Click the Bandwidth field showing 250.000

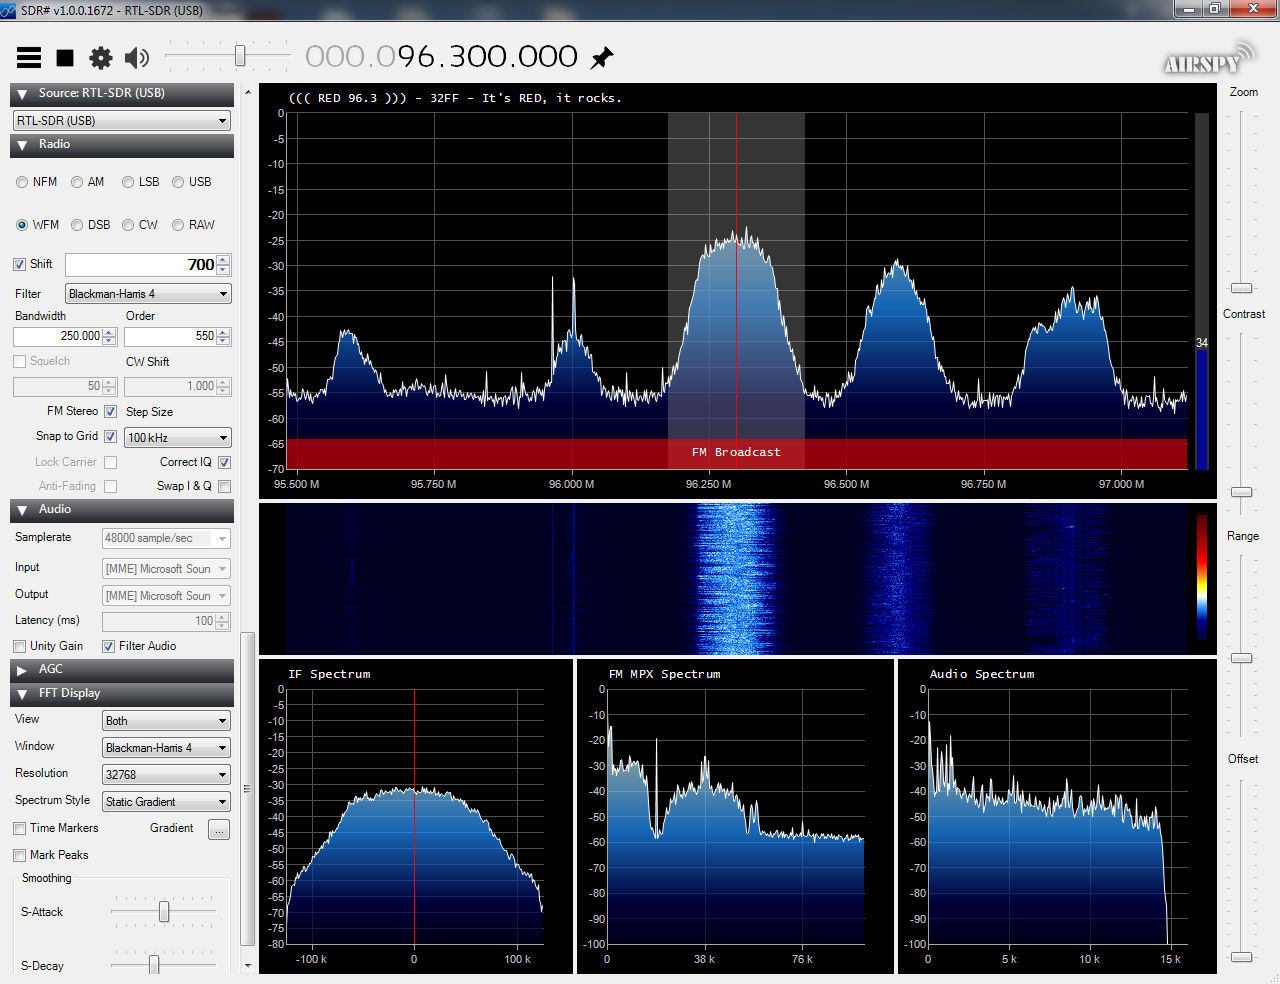(x=58, y=337)
